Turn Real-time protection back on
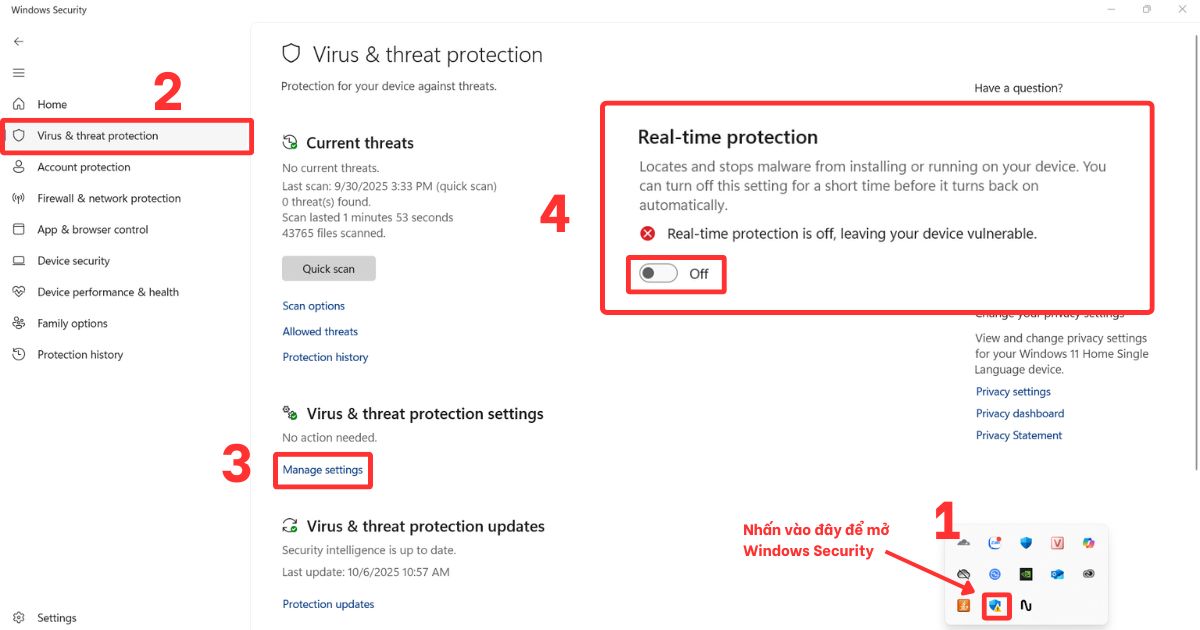 point(657,273)
